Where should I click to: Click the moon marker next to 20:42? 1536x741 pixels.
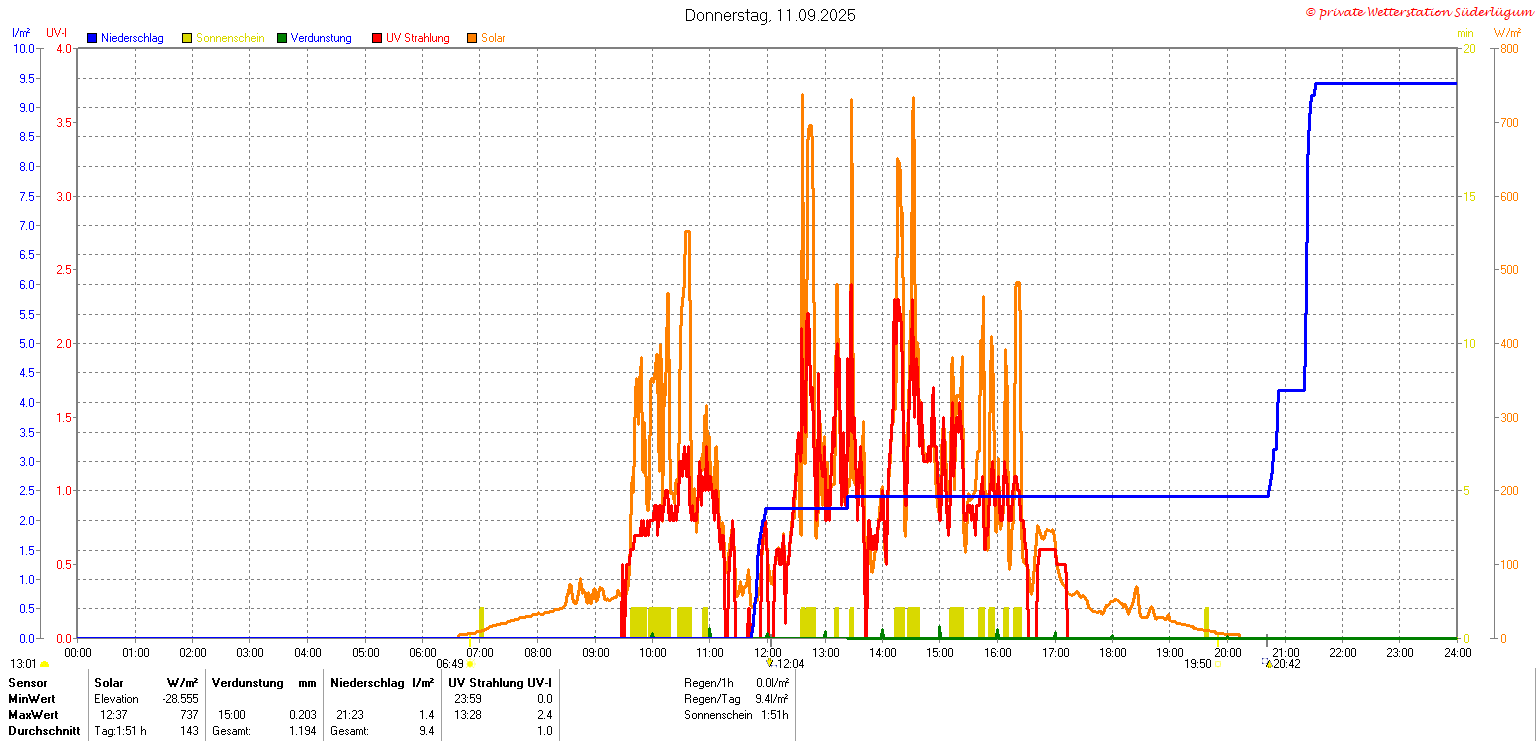1267,663
